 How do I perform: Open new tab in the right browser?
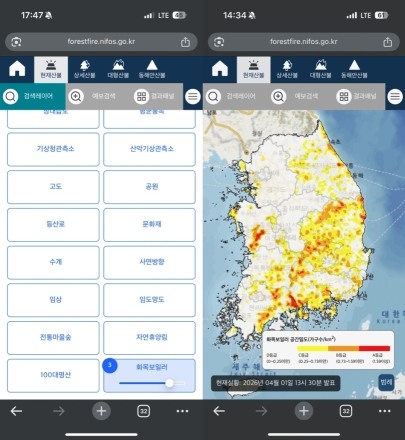304,411
